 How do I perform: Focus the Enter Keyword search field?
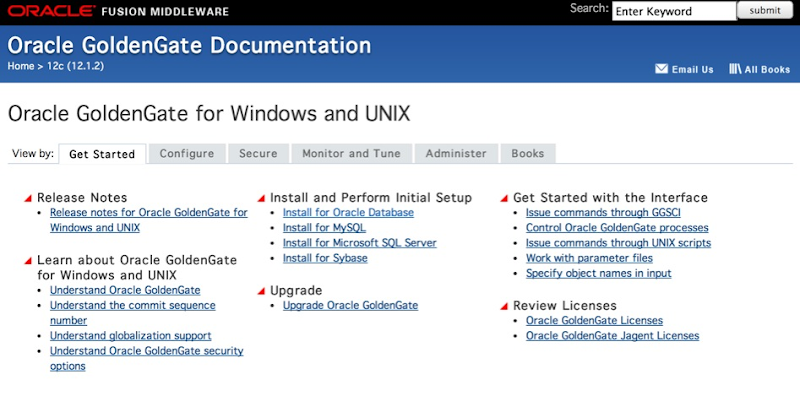tap(673, 11)
